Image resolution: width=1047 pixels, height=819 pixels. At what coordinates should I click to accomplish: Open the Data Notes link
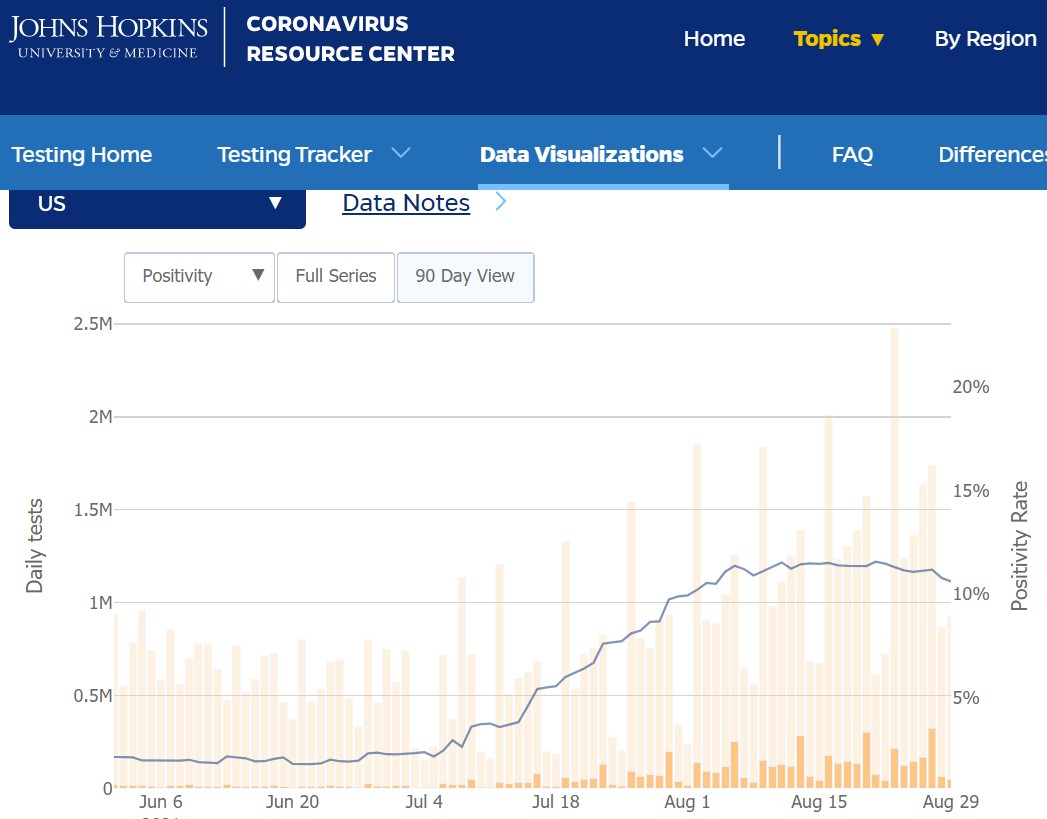[x=406, y=203]
